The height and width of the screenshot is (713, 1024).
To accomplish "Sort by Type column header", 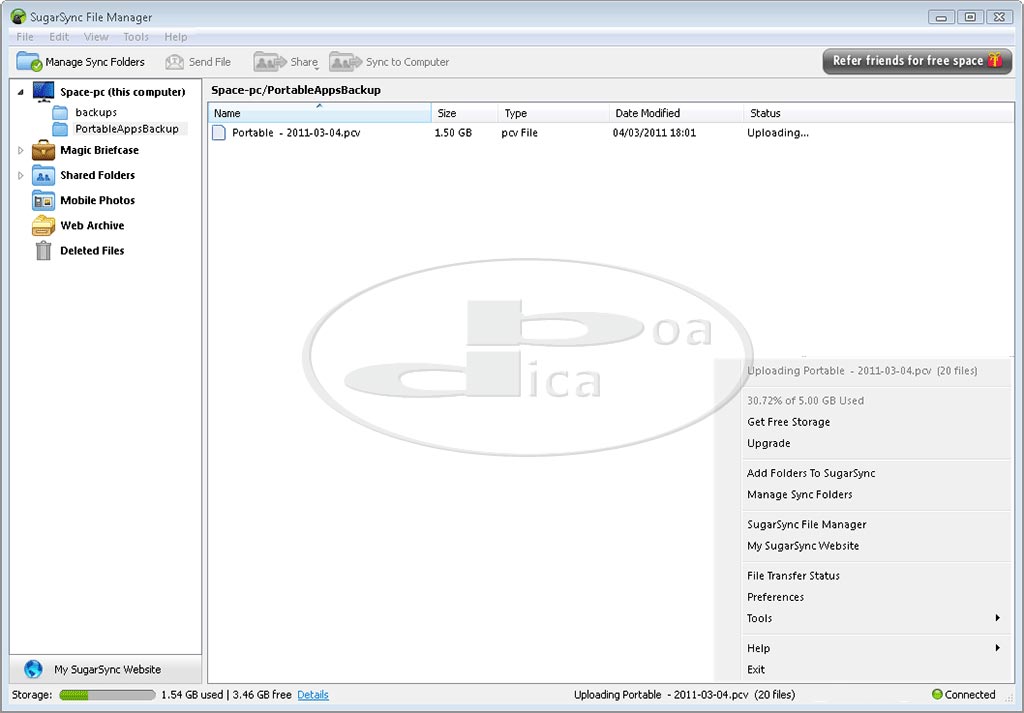I will coord(553,113).
